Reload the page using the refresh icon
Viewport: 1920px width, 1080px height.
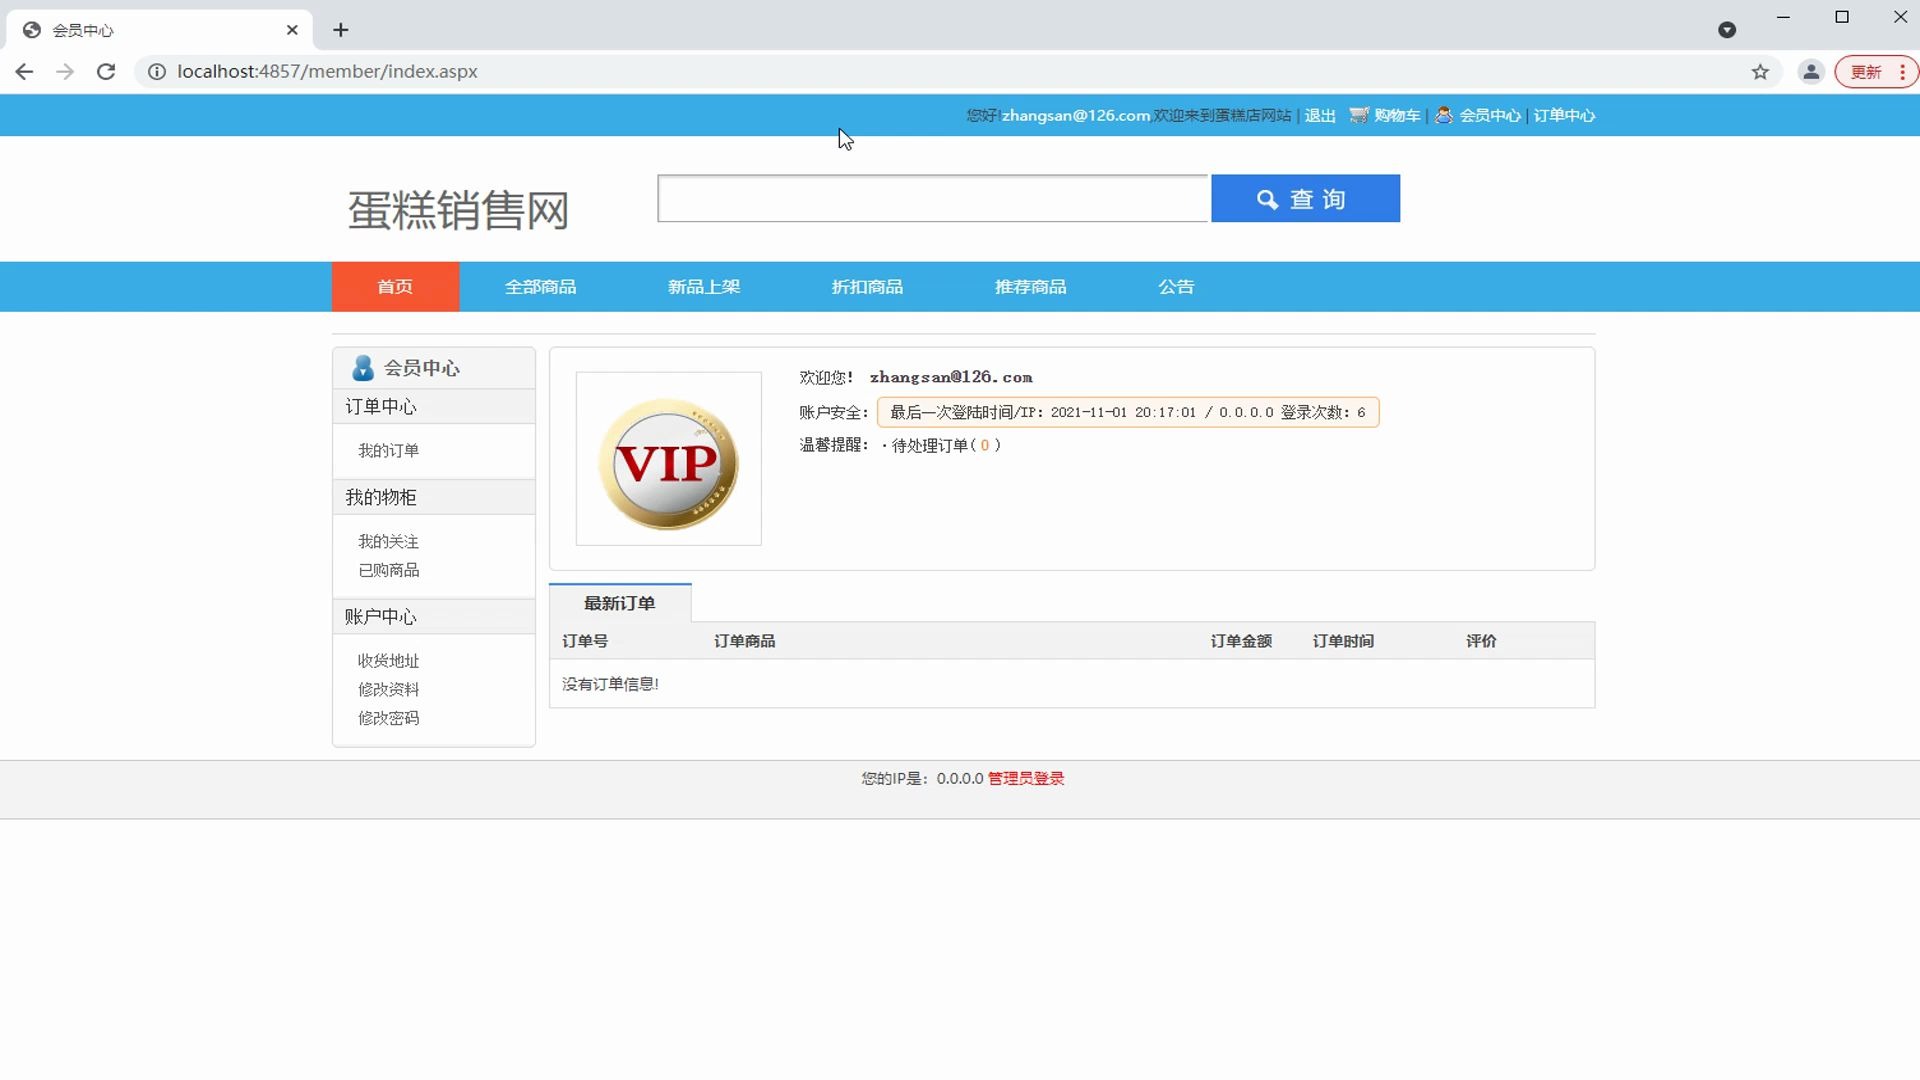coord(106,71)
